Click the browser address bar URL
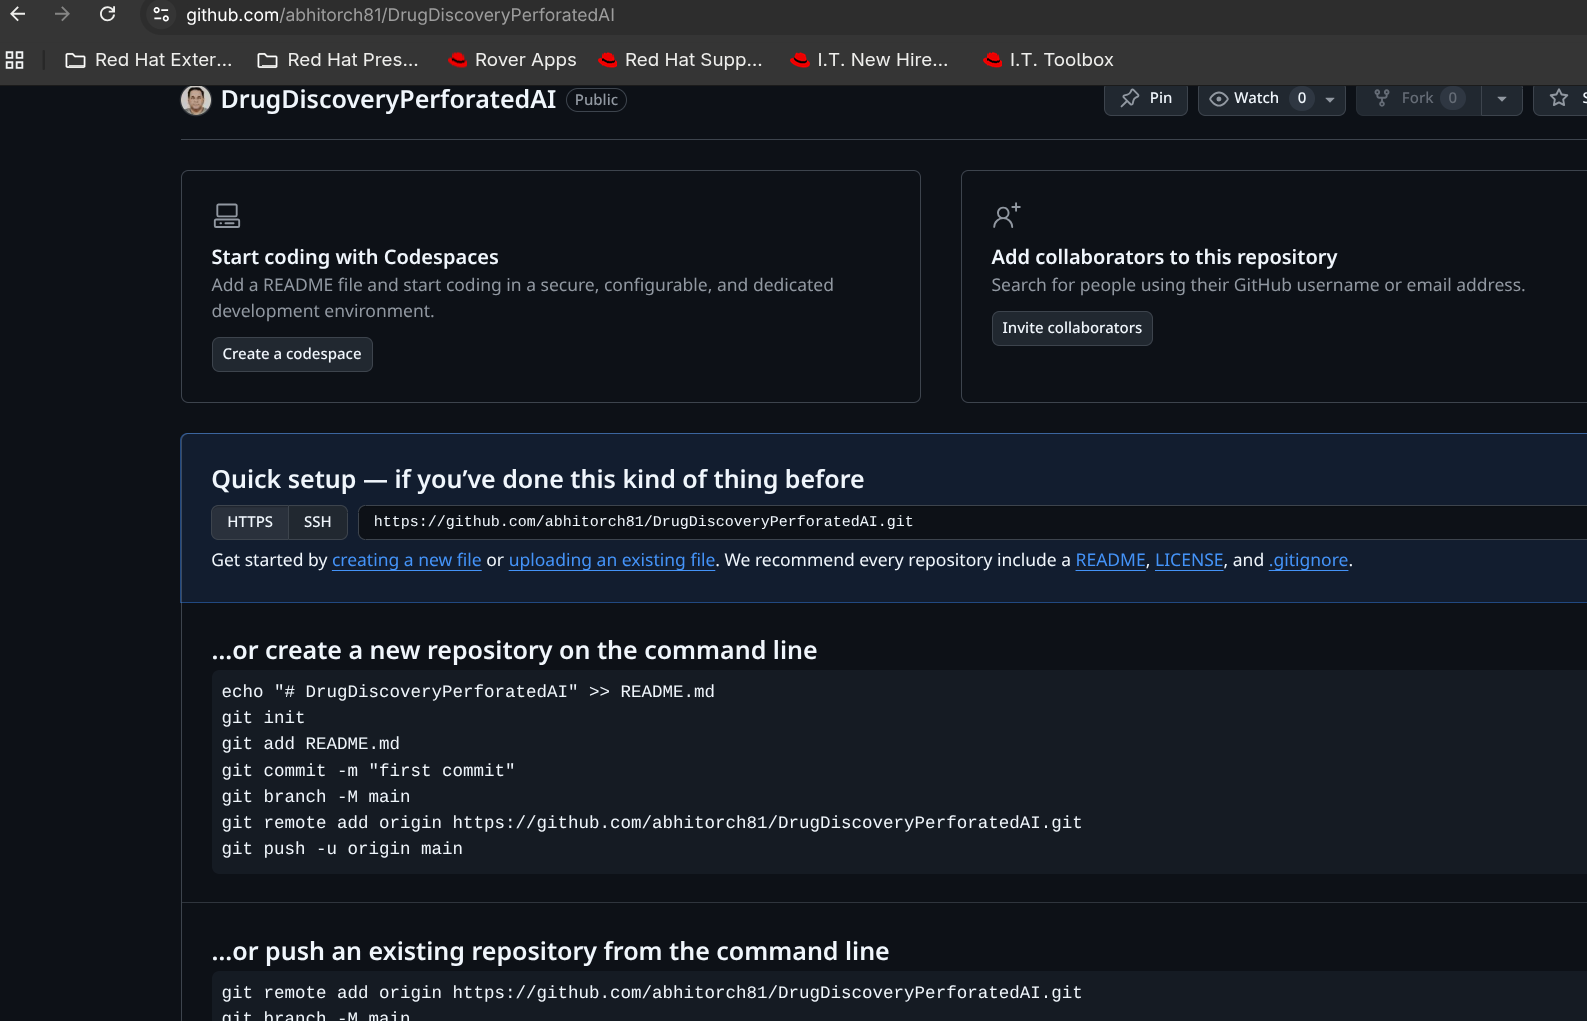Image resolution: width=1587 pixels, height=1021 pixels. (400, 15)
